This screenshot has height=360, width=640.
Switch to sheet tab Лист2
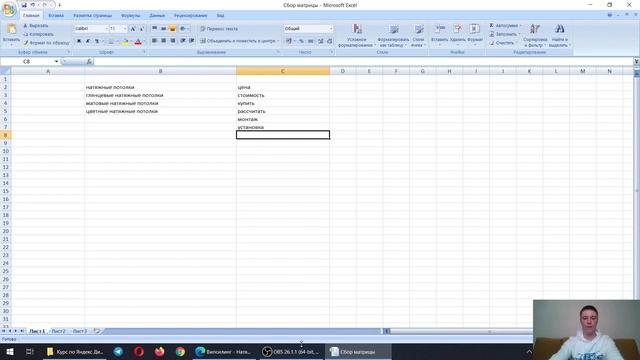(59, 331)
